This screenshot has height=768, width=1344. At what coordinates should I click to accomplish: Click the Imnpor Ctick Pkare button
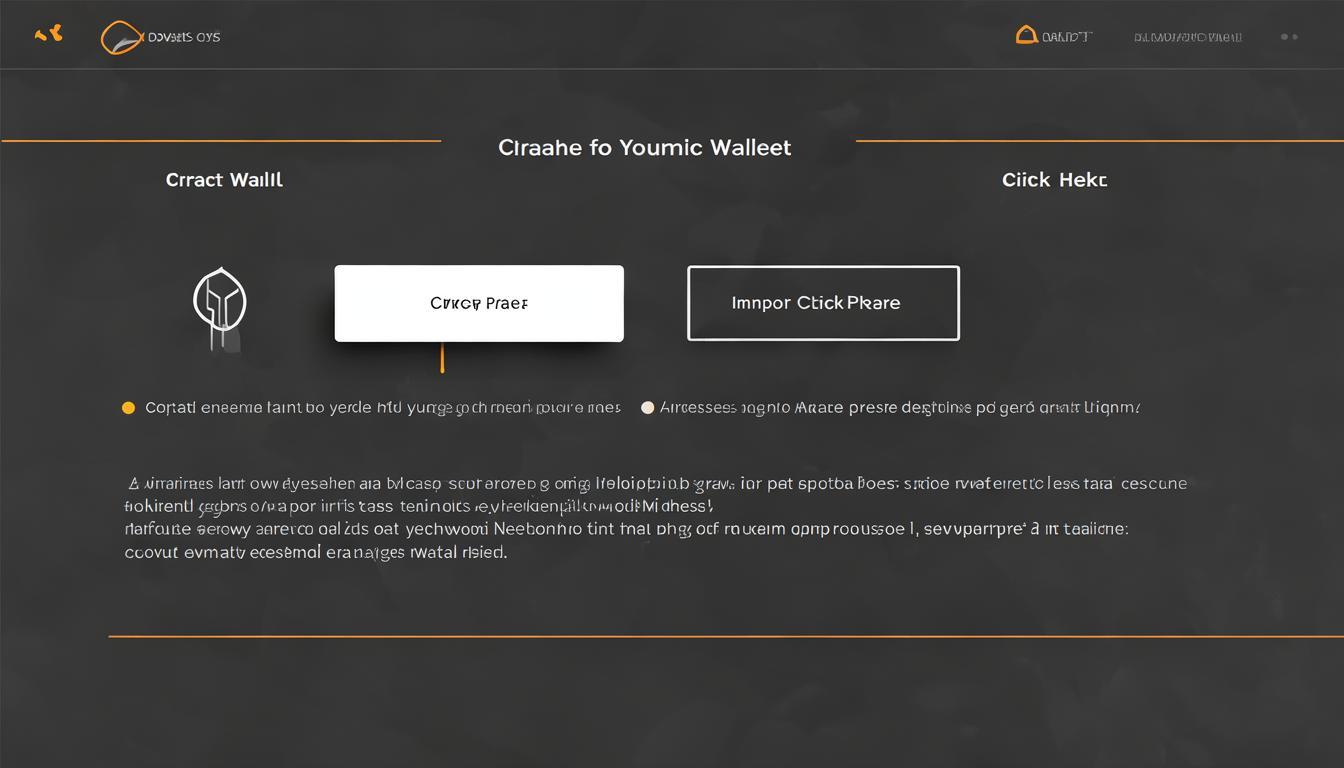[x=823, y=302]
